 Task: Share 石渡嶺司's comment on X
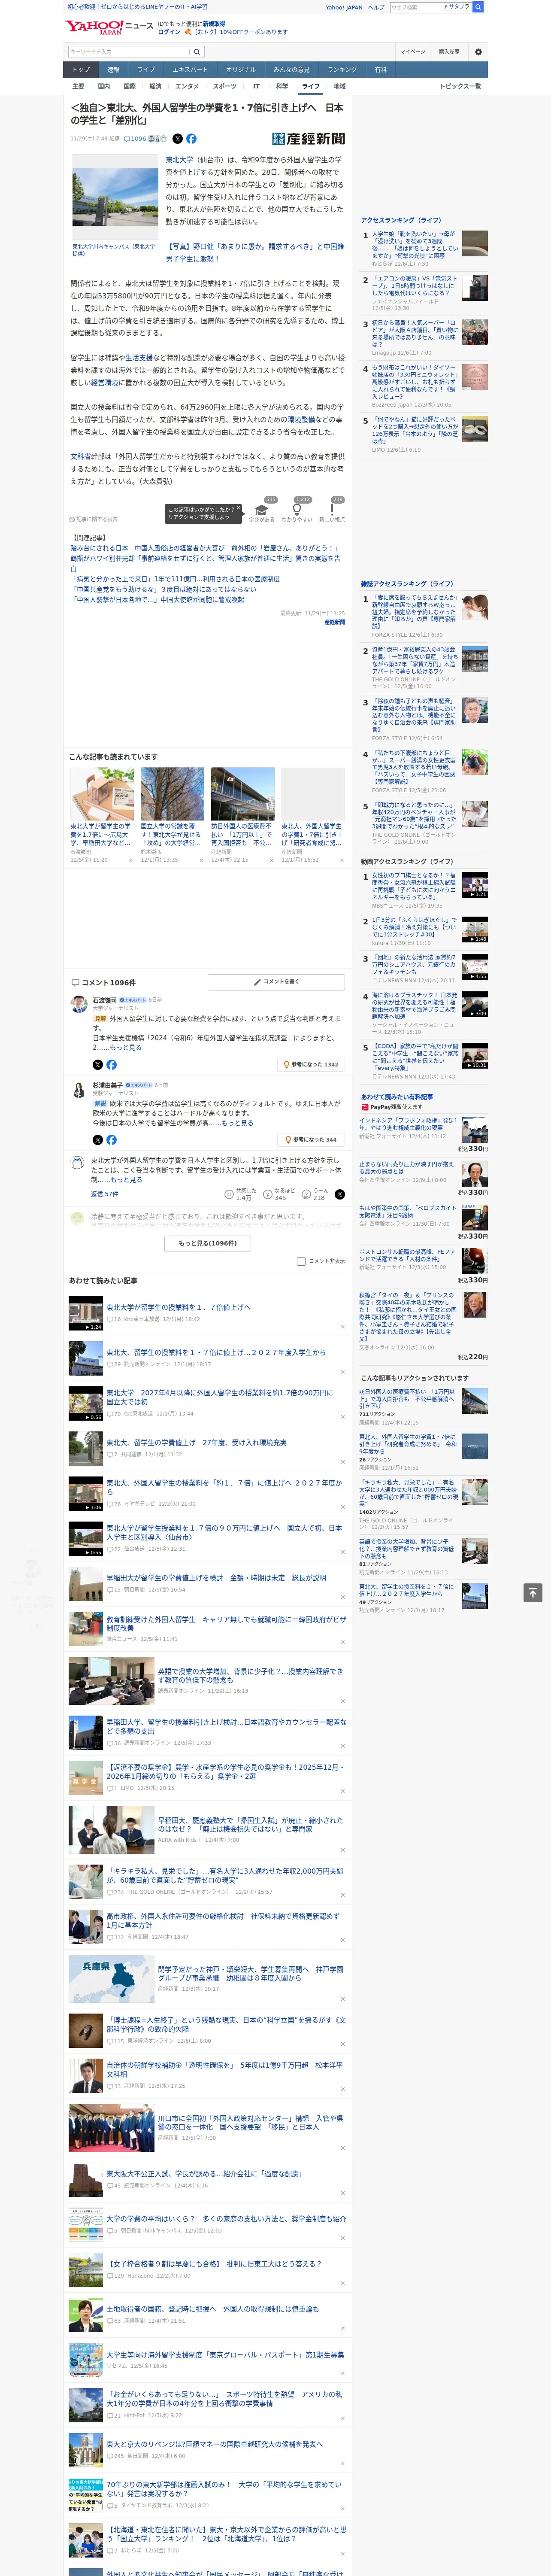click(x=98, y=1065)
